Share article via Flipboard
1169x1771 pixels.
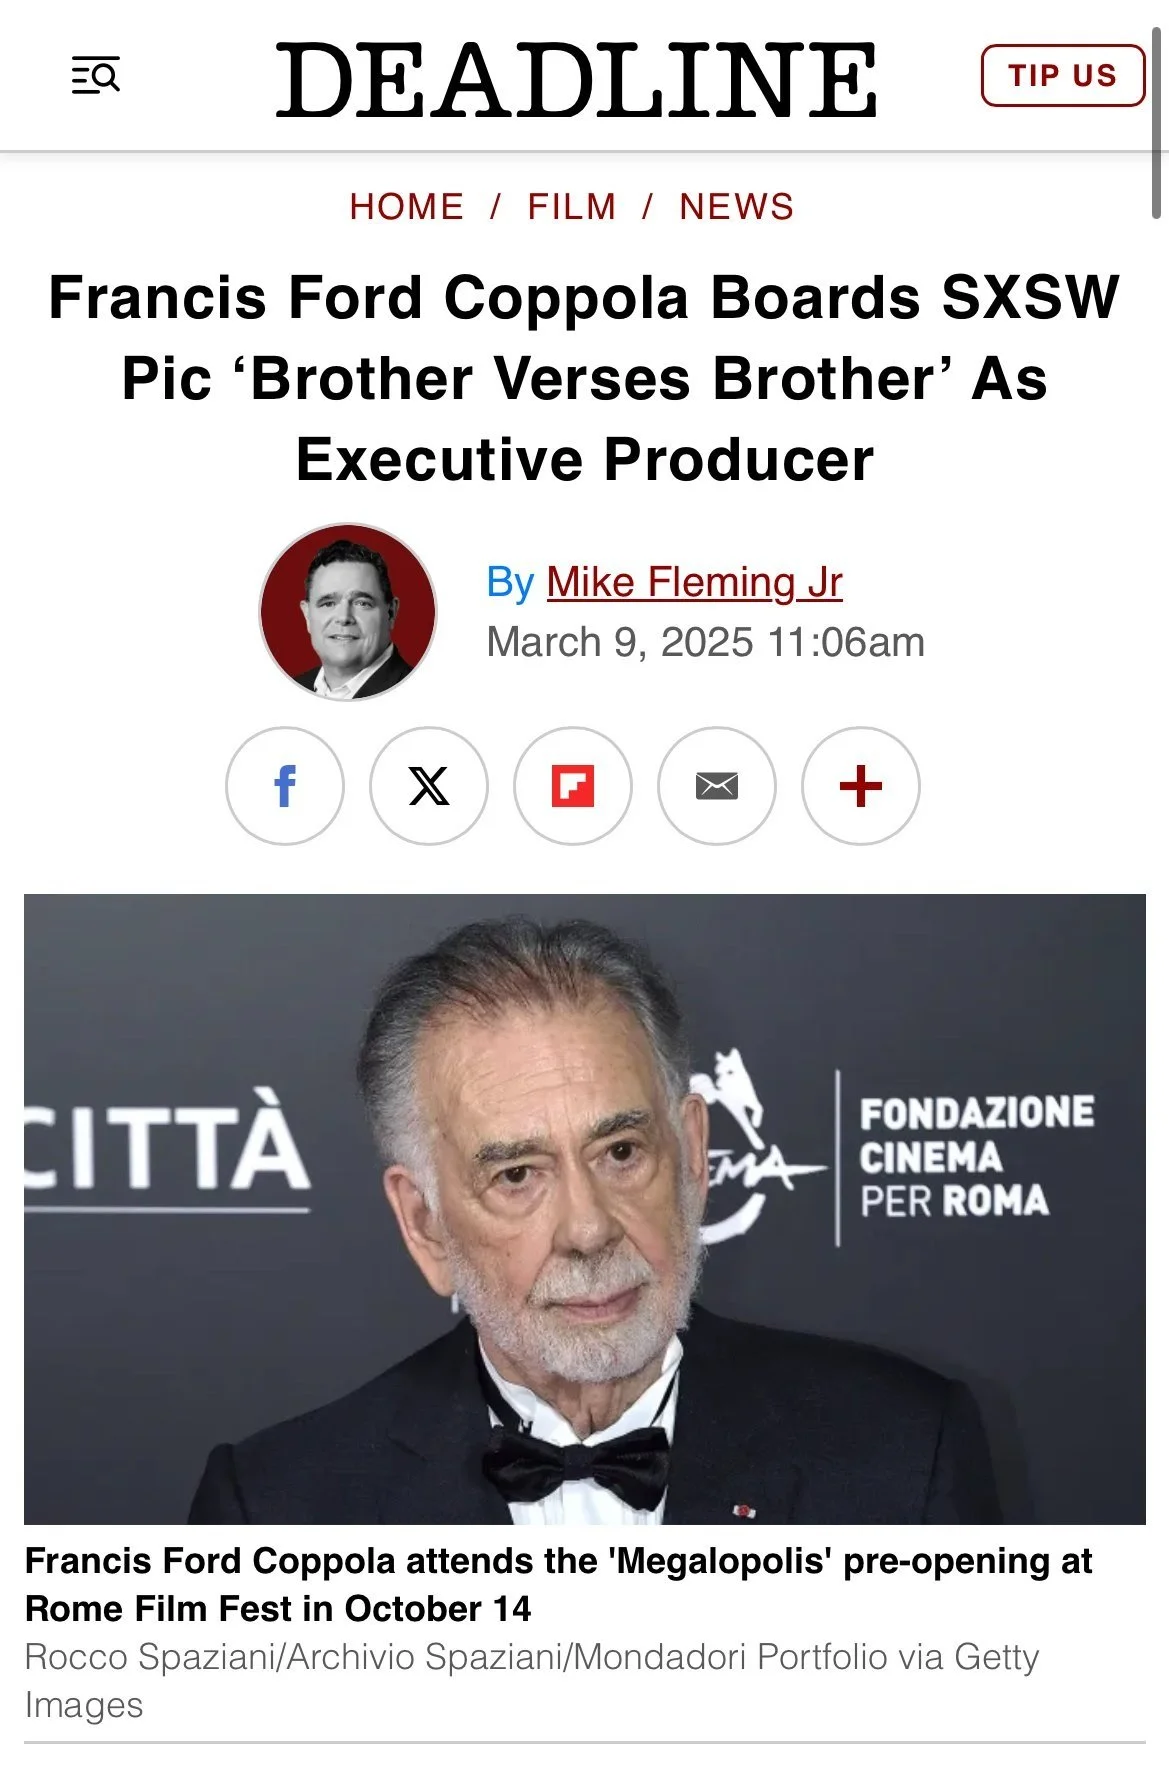[573, 786]
